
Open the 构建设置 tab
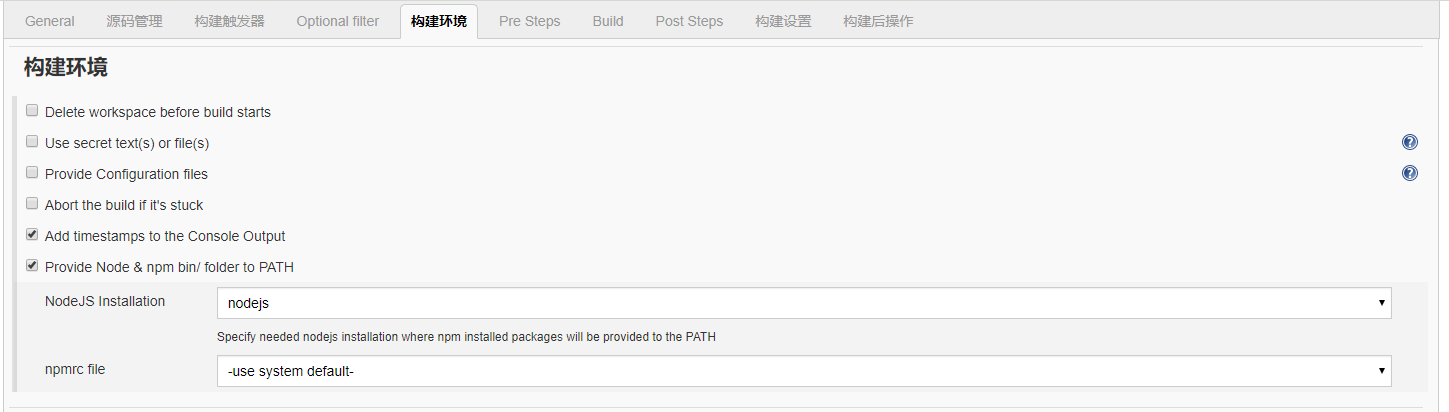click(x=783, y=21)
